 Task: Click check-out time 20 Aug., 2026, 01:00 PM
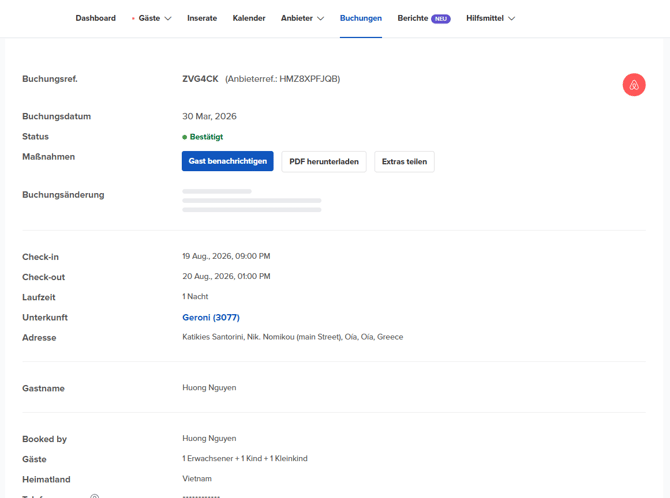click(x=226, y=276)
